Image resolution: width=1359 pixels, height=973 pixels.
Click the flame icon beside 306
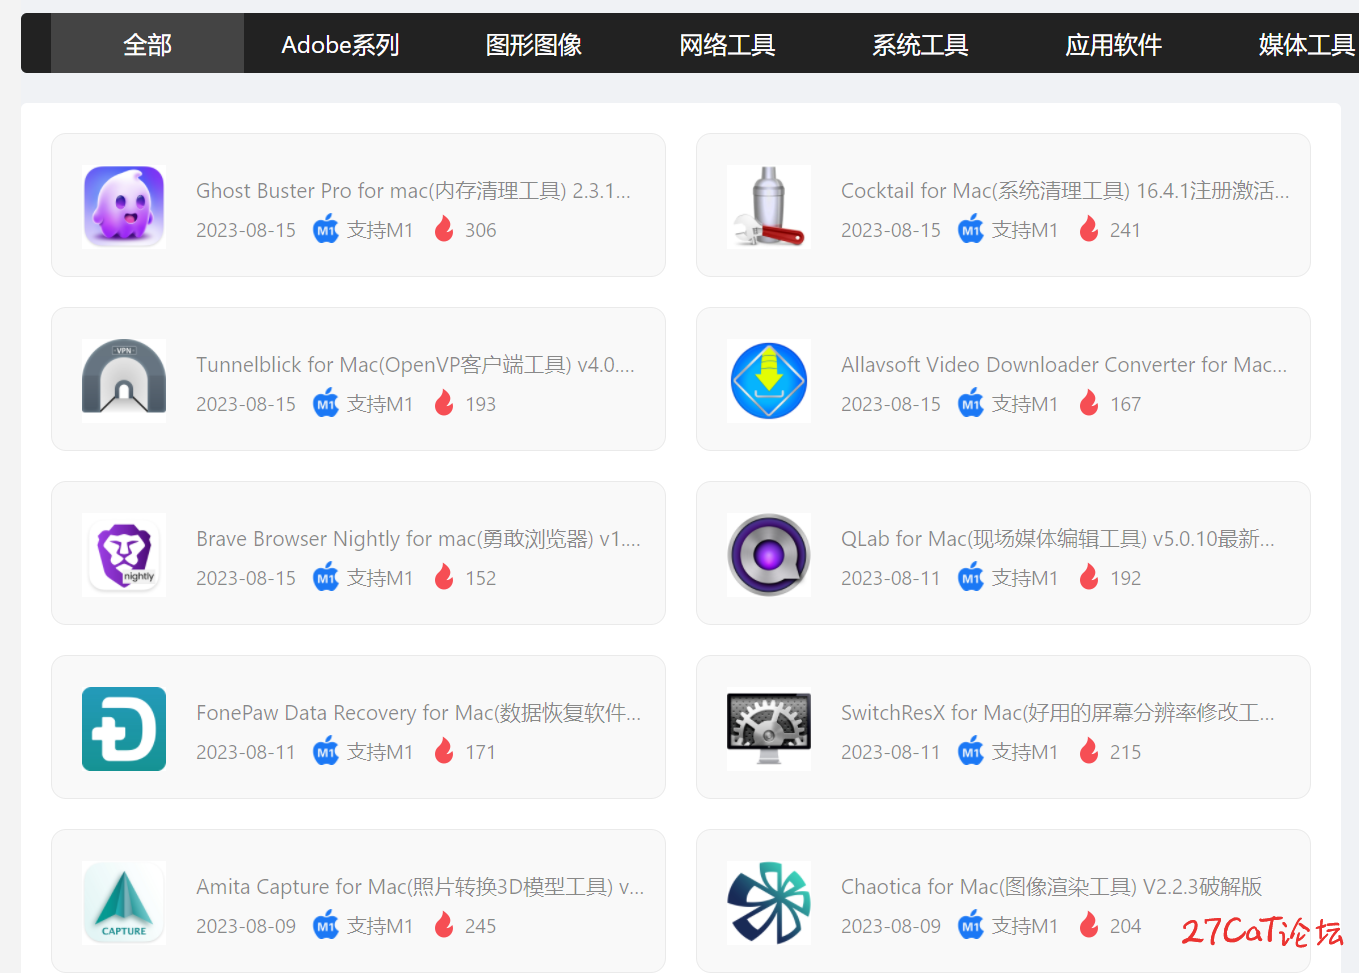click(x=444, y=229)
